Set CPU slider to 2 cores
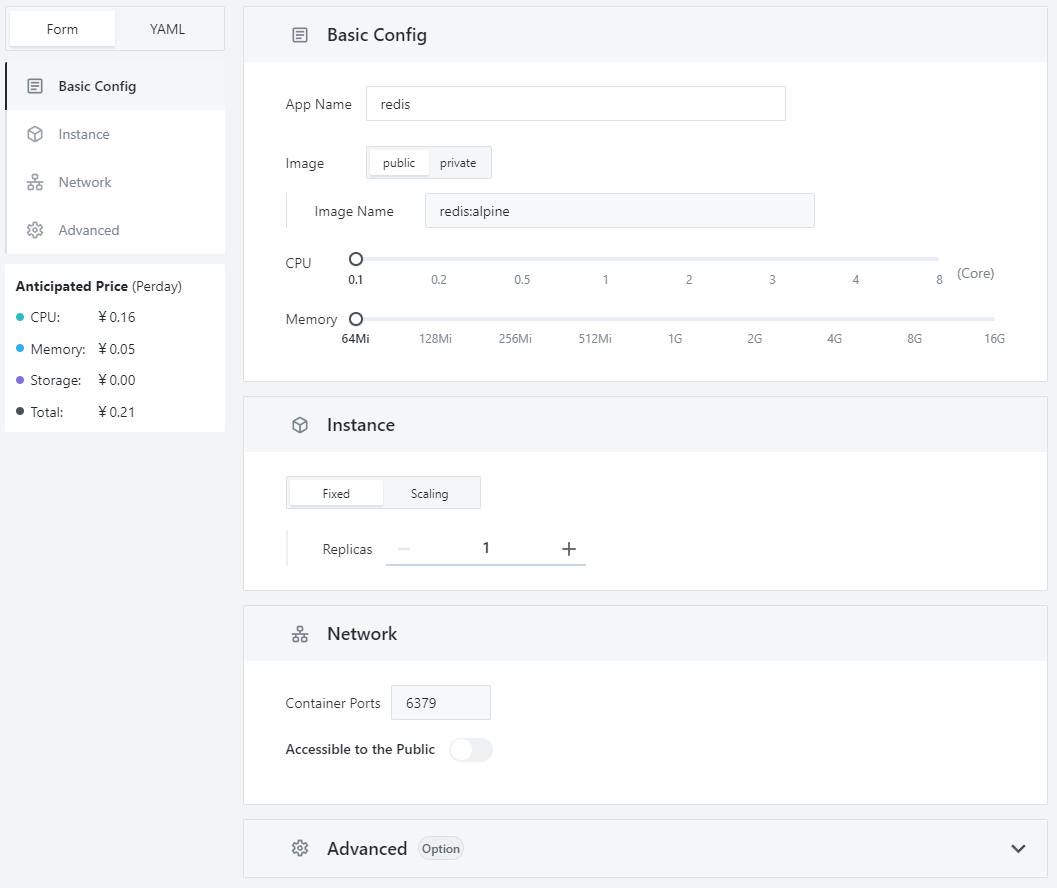This screenshot has height=888, width=1057. [689, 259]
